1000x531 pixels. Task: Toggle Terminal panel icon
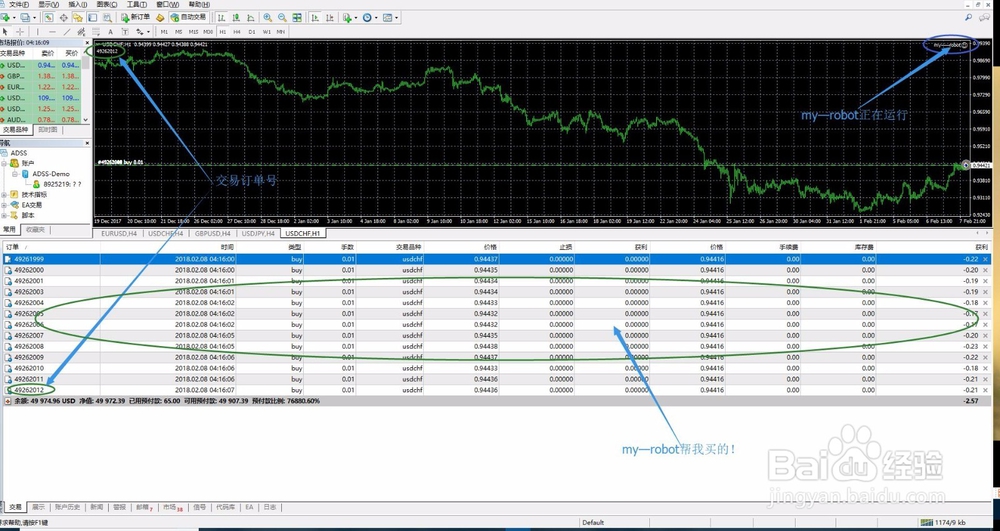[x=92, y=17]
